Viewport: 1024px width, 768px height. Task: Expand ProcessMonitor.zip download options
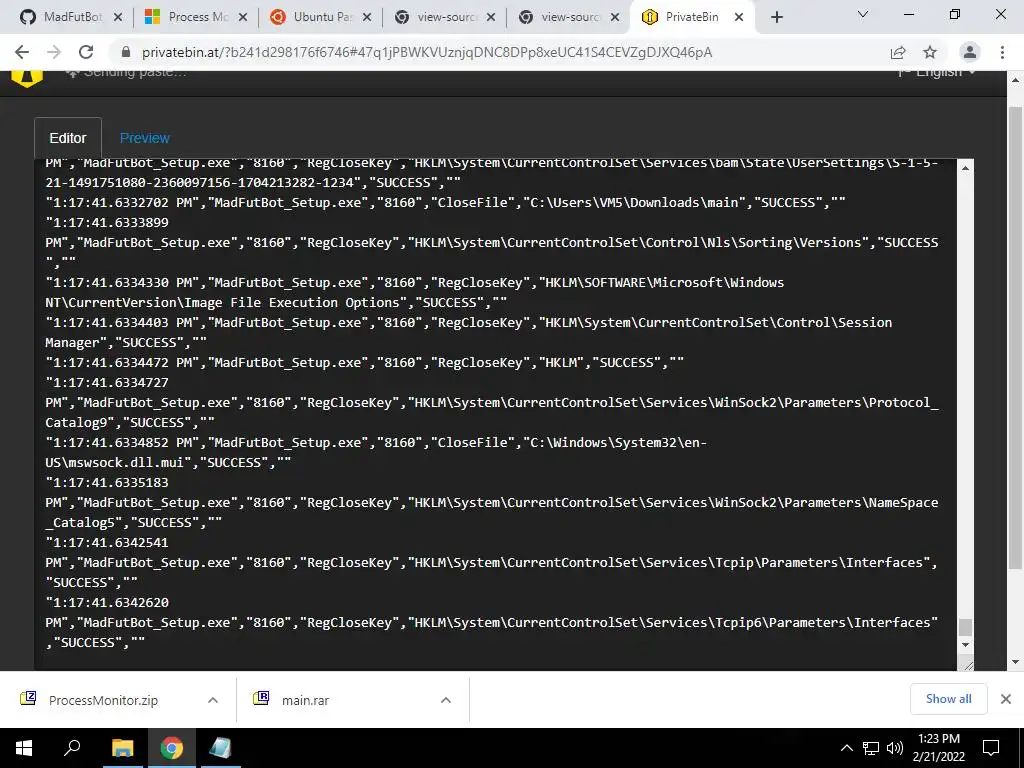[x=212, y=700]
